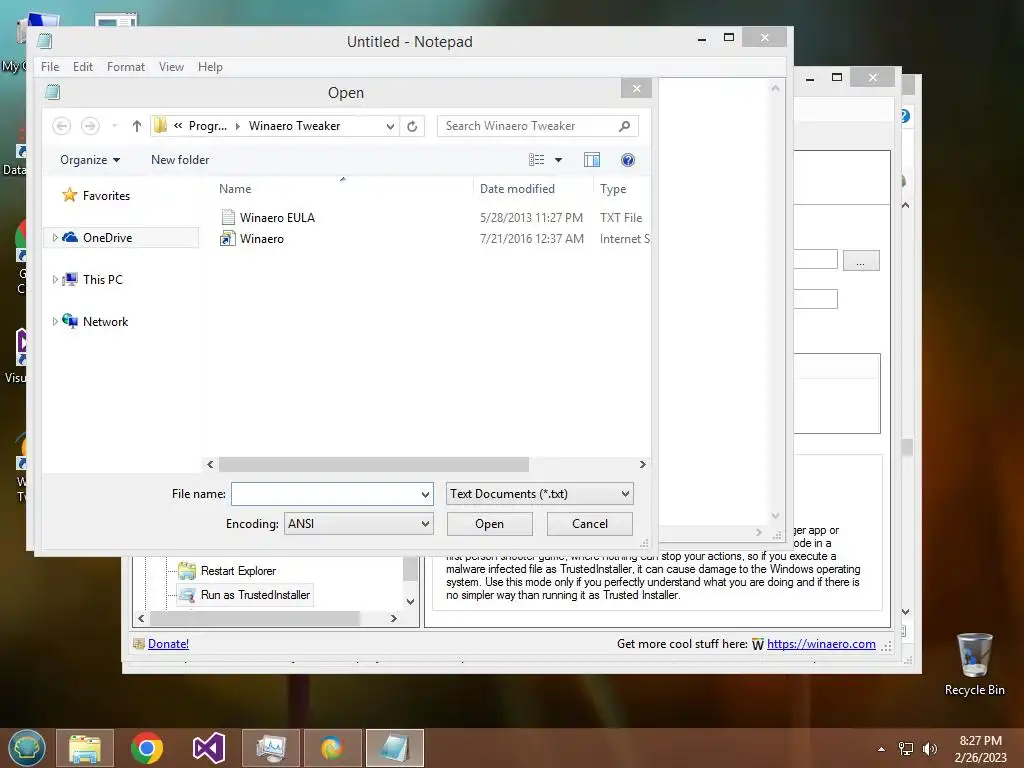The width and height of the screenshot is (1024, 768).
Task: Expand the File name combo box
Action: 425,494
